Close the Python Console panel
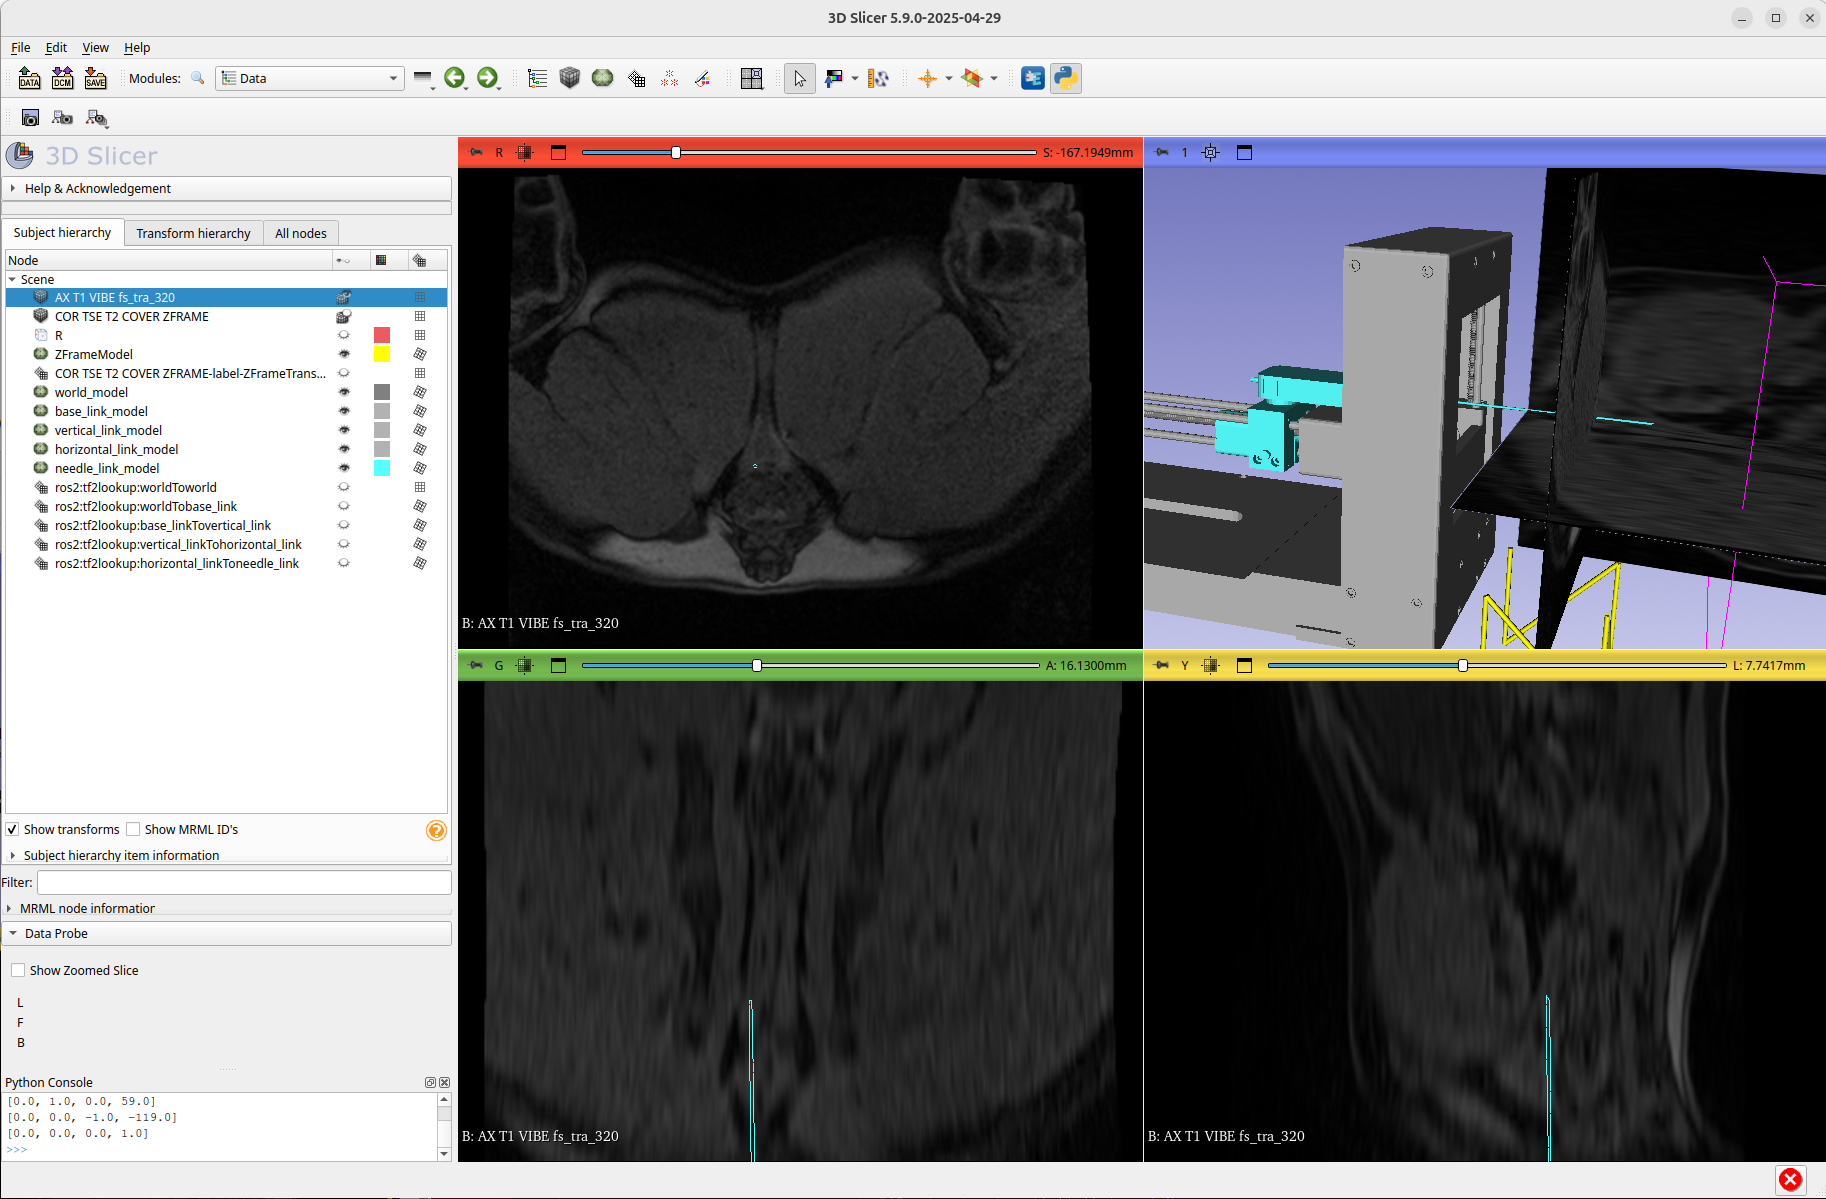This screenshot has width=1826, height=1199. (445, 1083)
